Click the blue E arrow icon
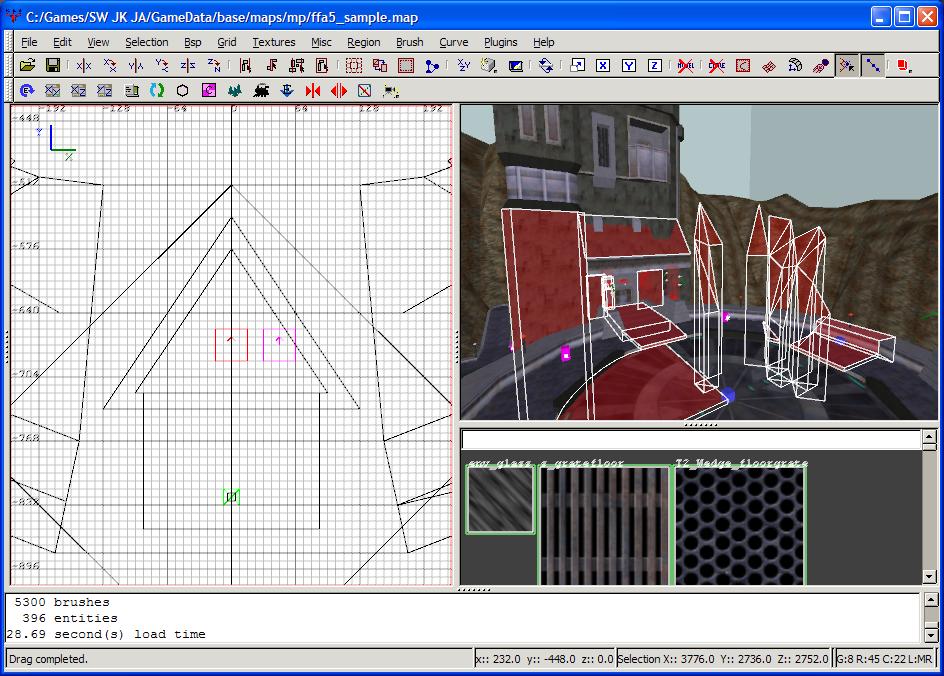Screen dimensions: 944x676 (x=26, y=91)
